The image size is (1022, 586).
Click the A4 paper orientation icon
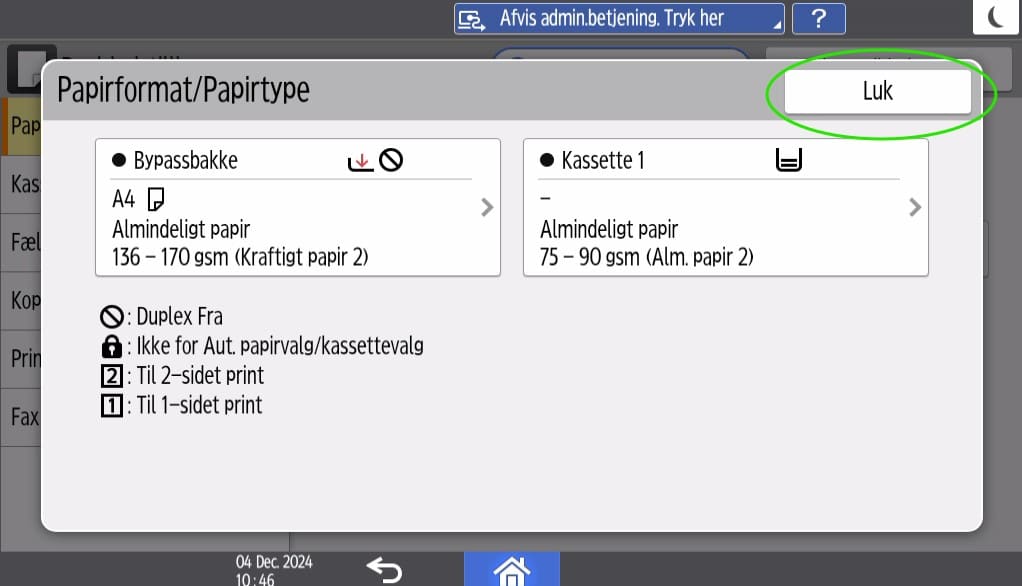(x=156, y=200)
